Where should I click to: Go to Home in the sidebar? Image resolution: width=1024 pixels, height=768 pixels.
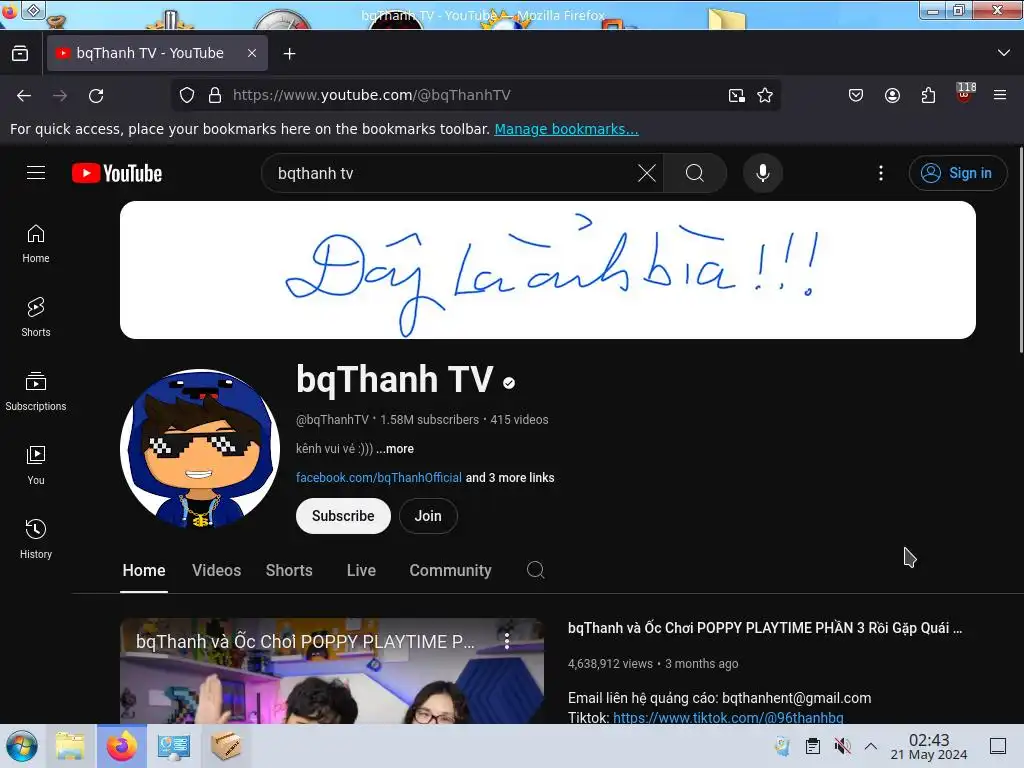tap(36, 244)
